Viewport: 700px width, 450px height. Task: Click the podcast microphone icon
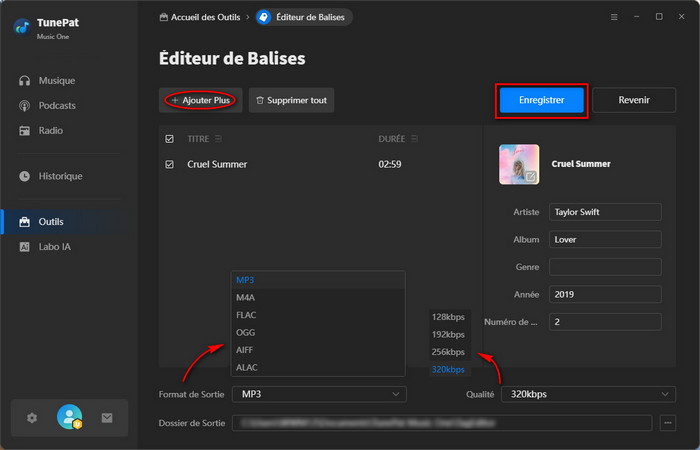tap(25, 106)
